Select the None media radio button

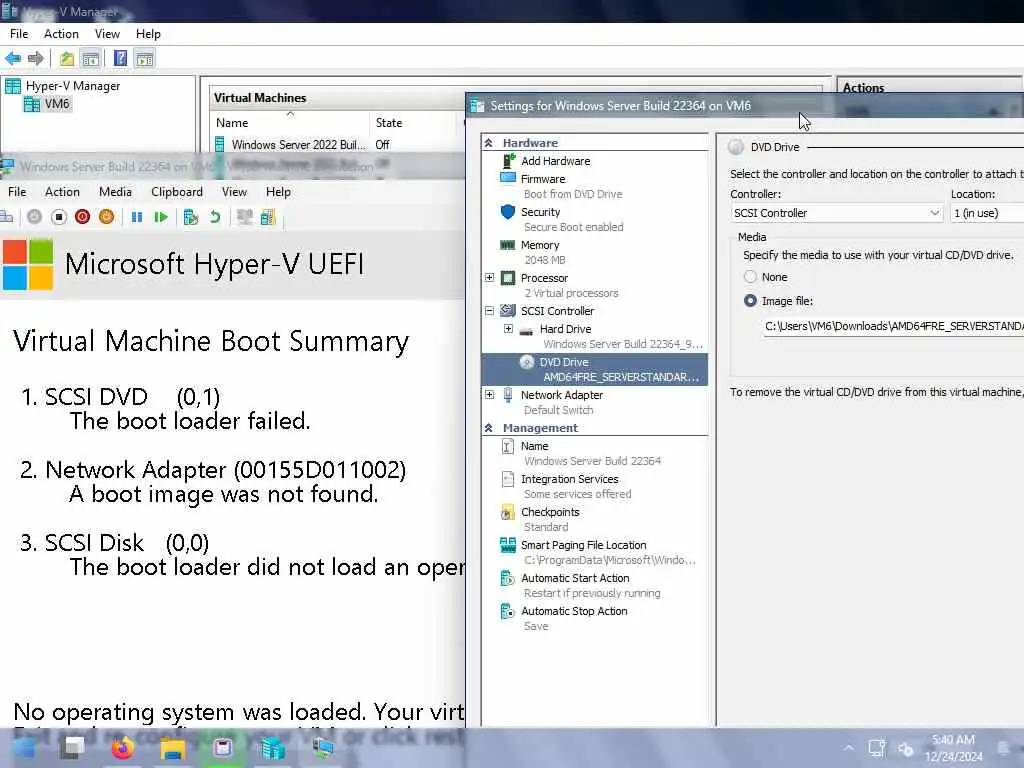point(750,277)
